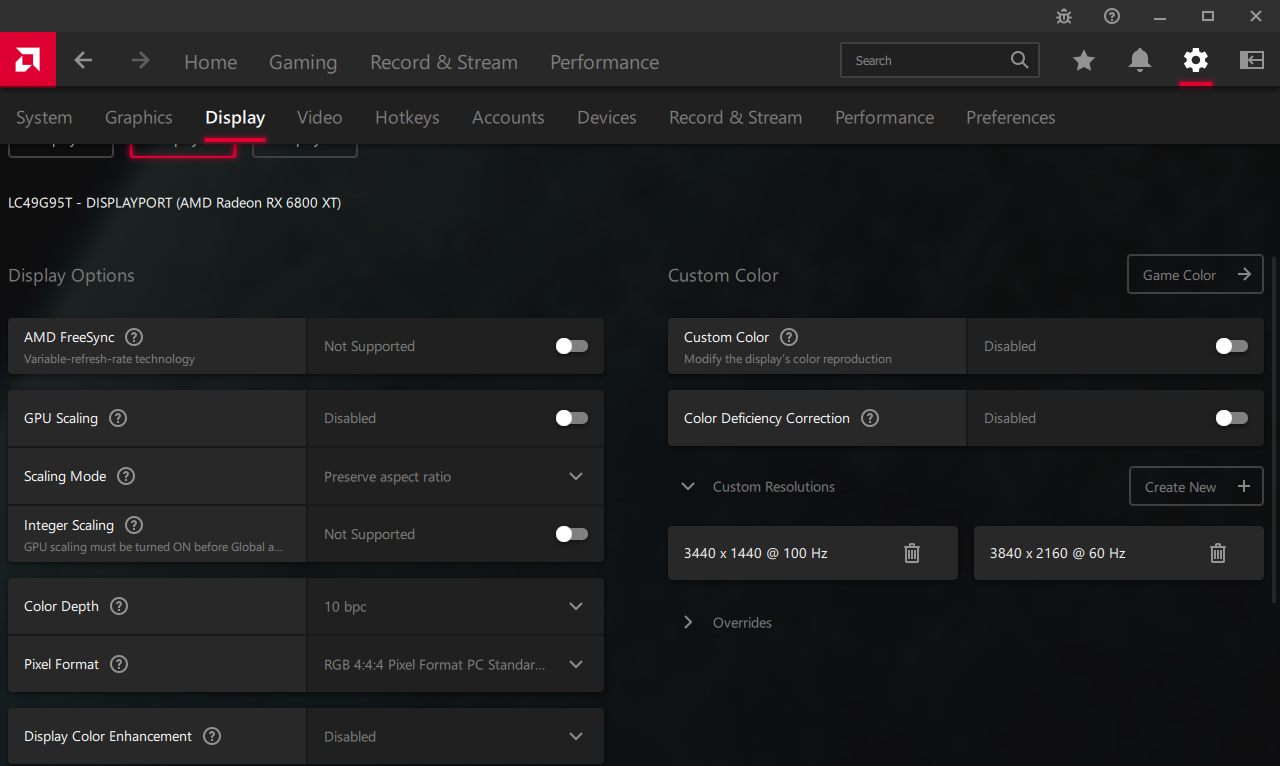Show help for Pixel Format
Image resolution: width=1280 pixels, height=766 pixels.
tap(119, 664)
